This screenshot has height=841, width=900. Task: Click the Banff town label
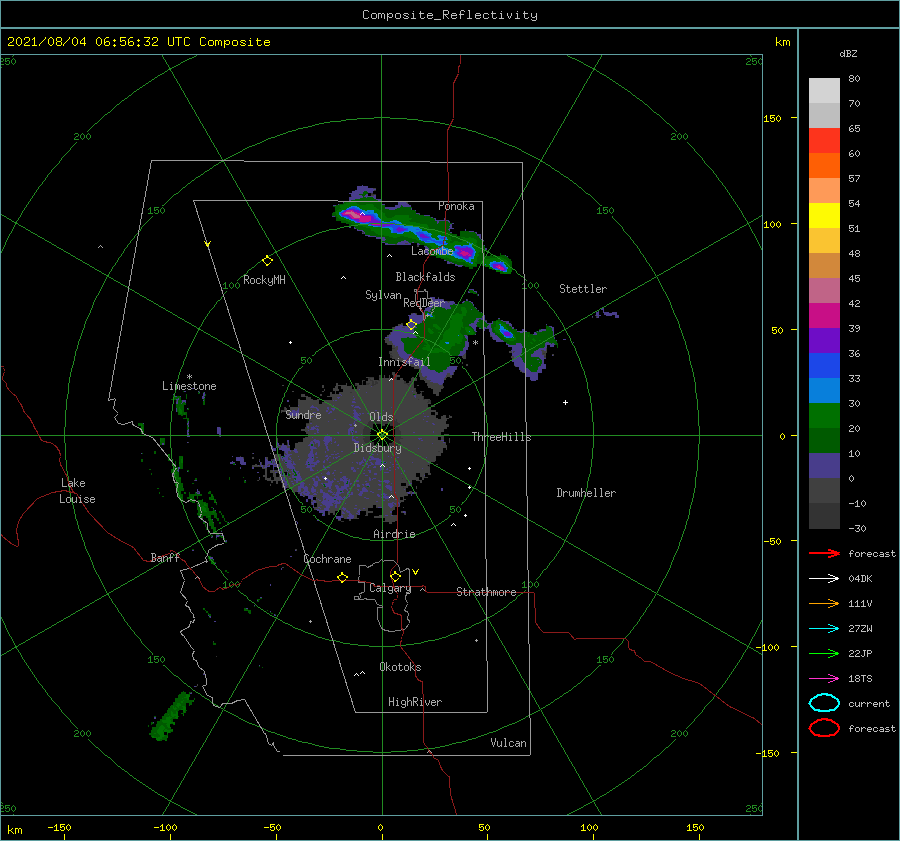(165, 557)
